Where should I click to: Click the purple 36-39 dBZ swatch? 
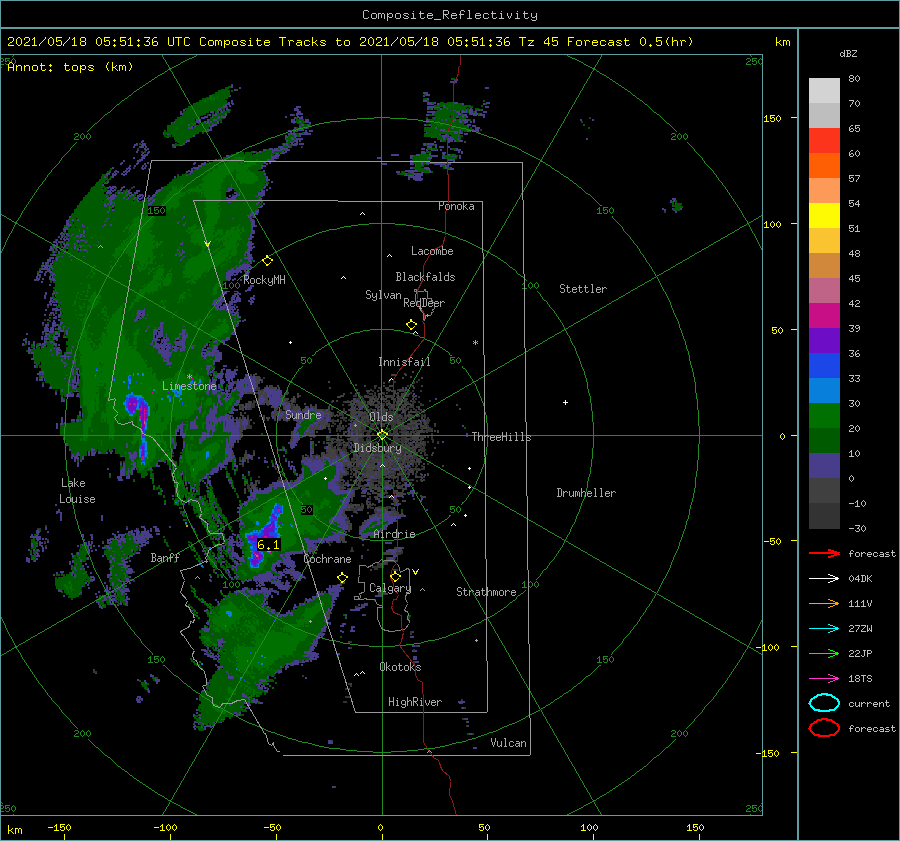(x=824, y=341)
